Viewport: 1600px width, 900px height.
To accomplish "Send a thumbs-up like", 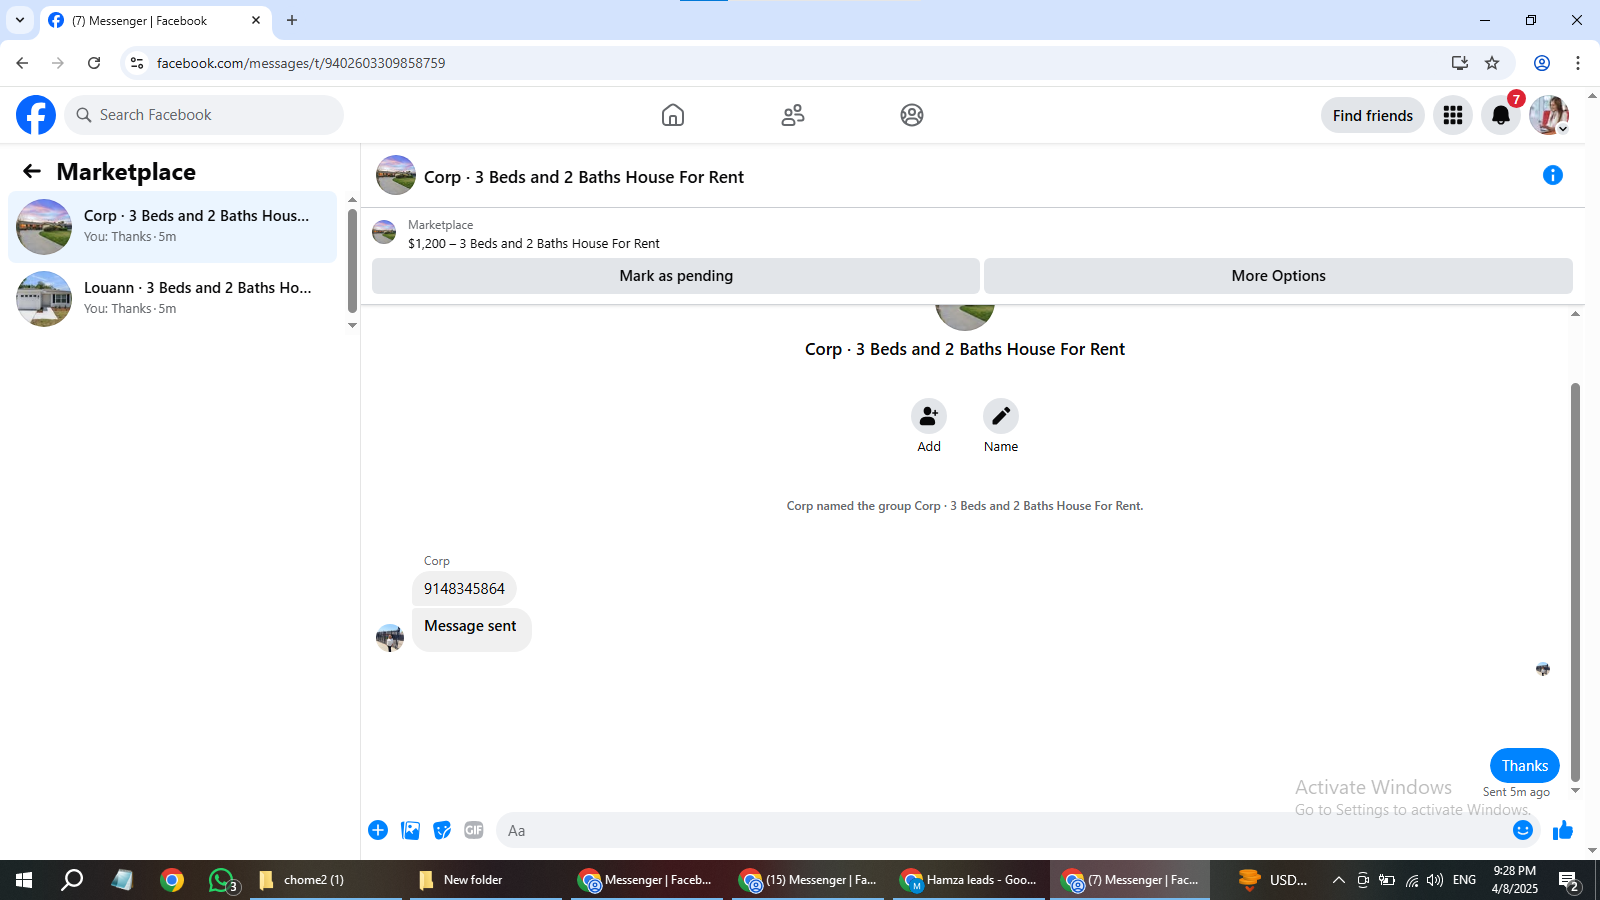I will point(1563,830).
